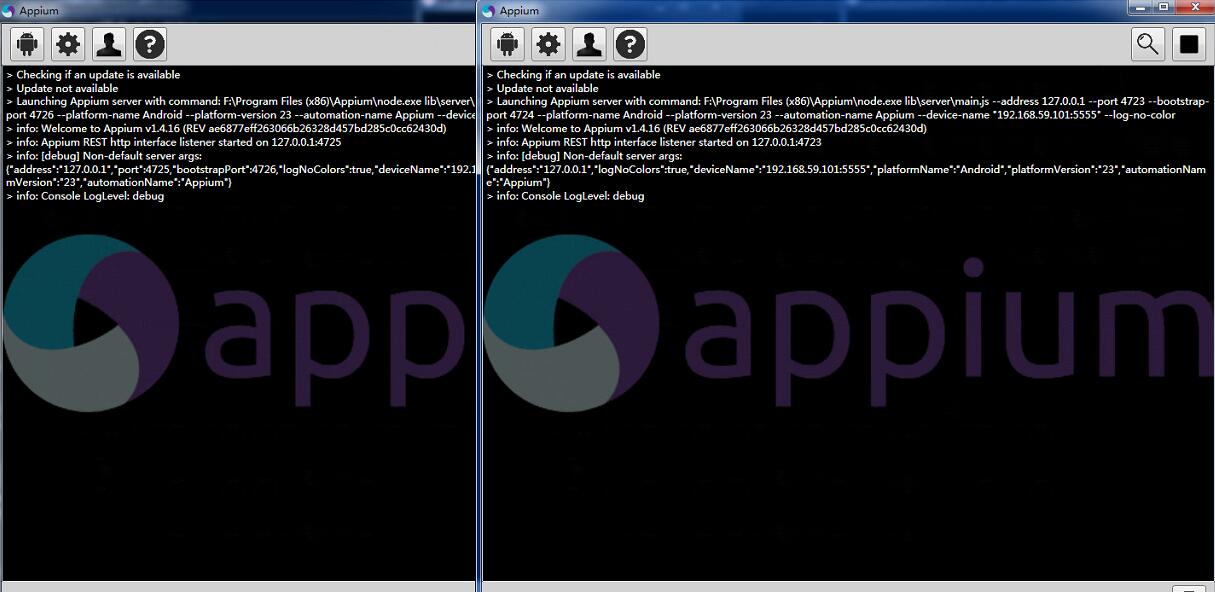Viewport: 1215px width, 592px height.
Task: Select listener started on 127.0.0.1:4723 line
Action: pos(654,142)
